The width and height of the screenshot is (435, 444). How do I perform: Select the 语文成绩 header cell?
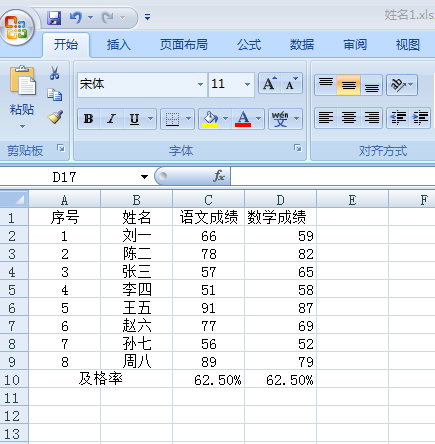[208, 218]
